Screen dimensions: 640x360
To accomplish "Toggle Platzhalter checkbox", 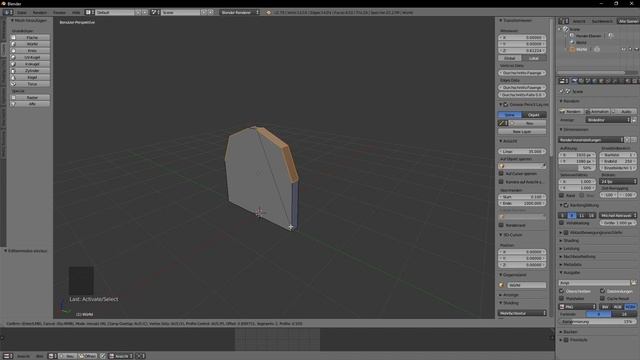I will (562, 298).
